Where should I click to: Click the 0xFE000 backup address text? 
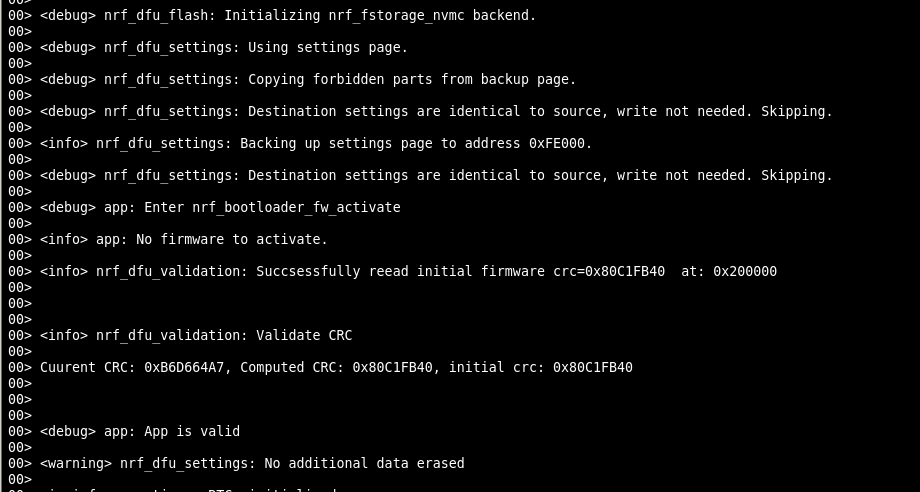coord(556,144)
